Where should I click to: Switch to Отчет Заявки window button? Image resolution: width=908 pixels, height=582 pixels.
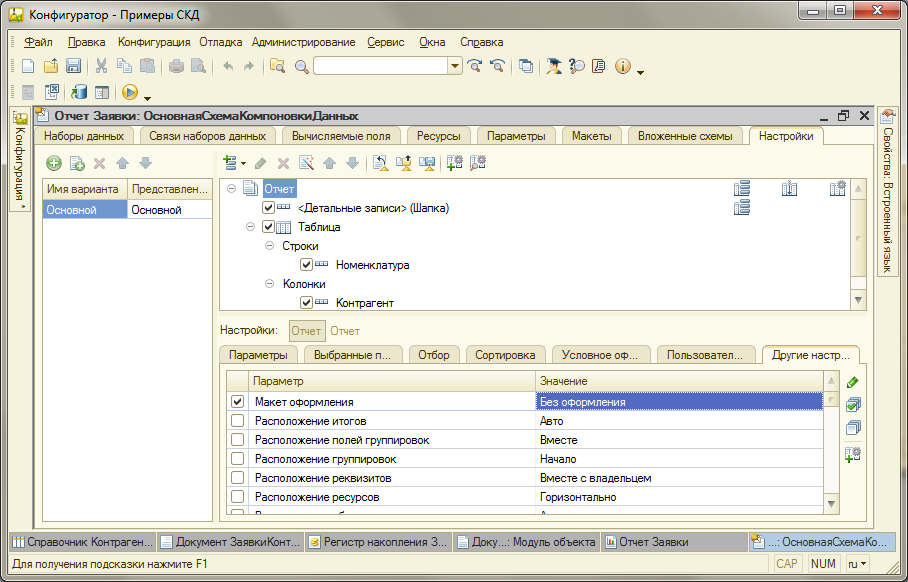pyautogui.click(x=674, y=543)
